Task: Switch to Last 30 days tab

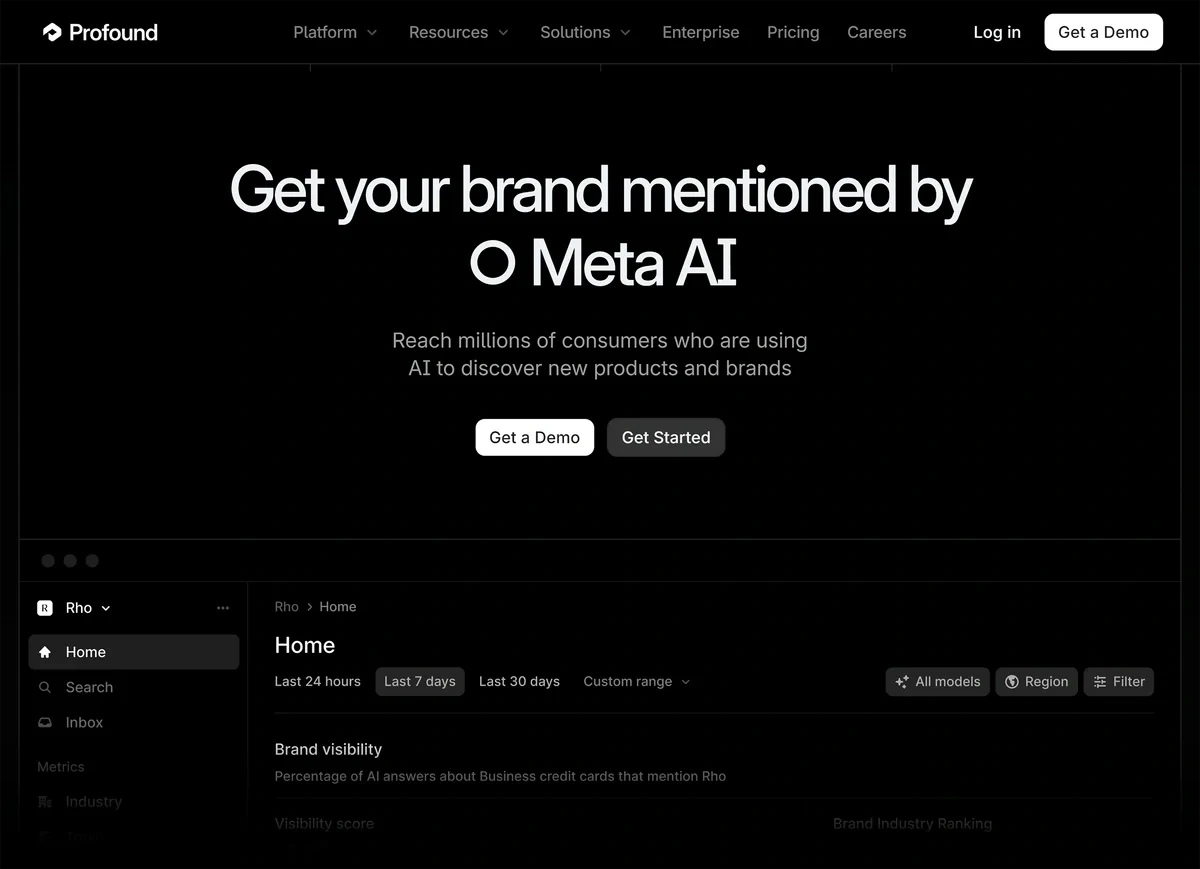Action: (519, 682)
